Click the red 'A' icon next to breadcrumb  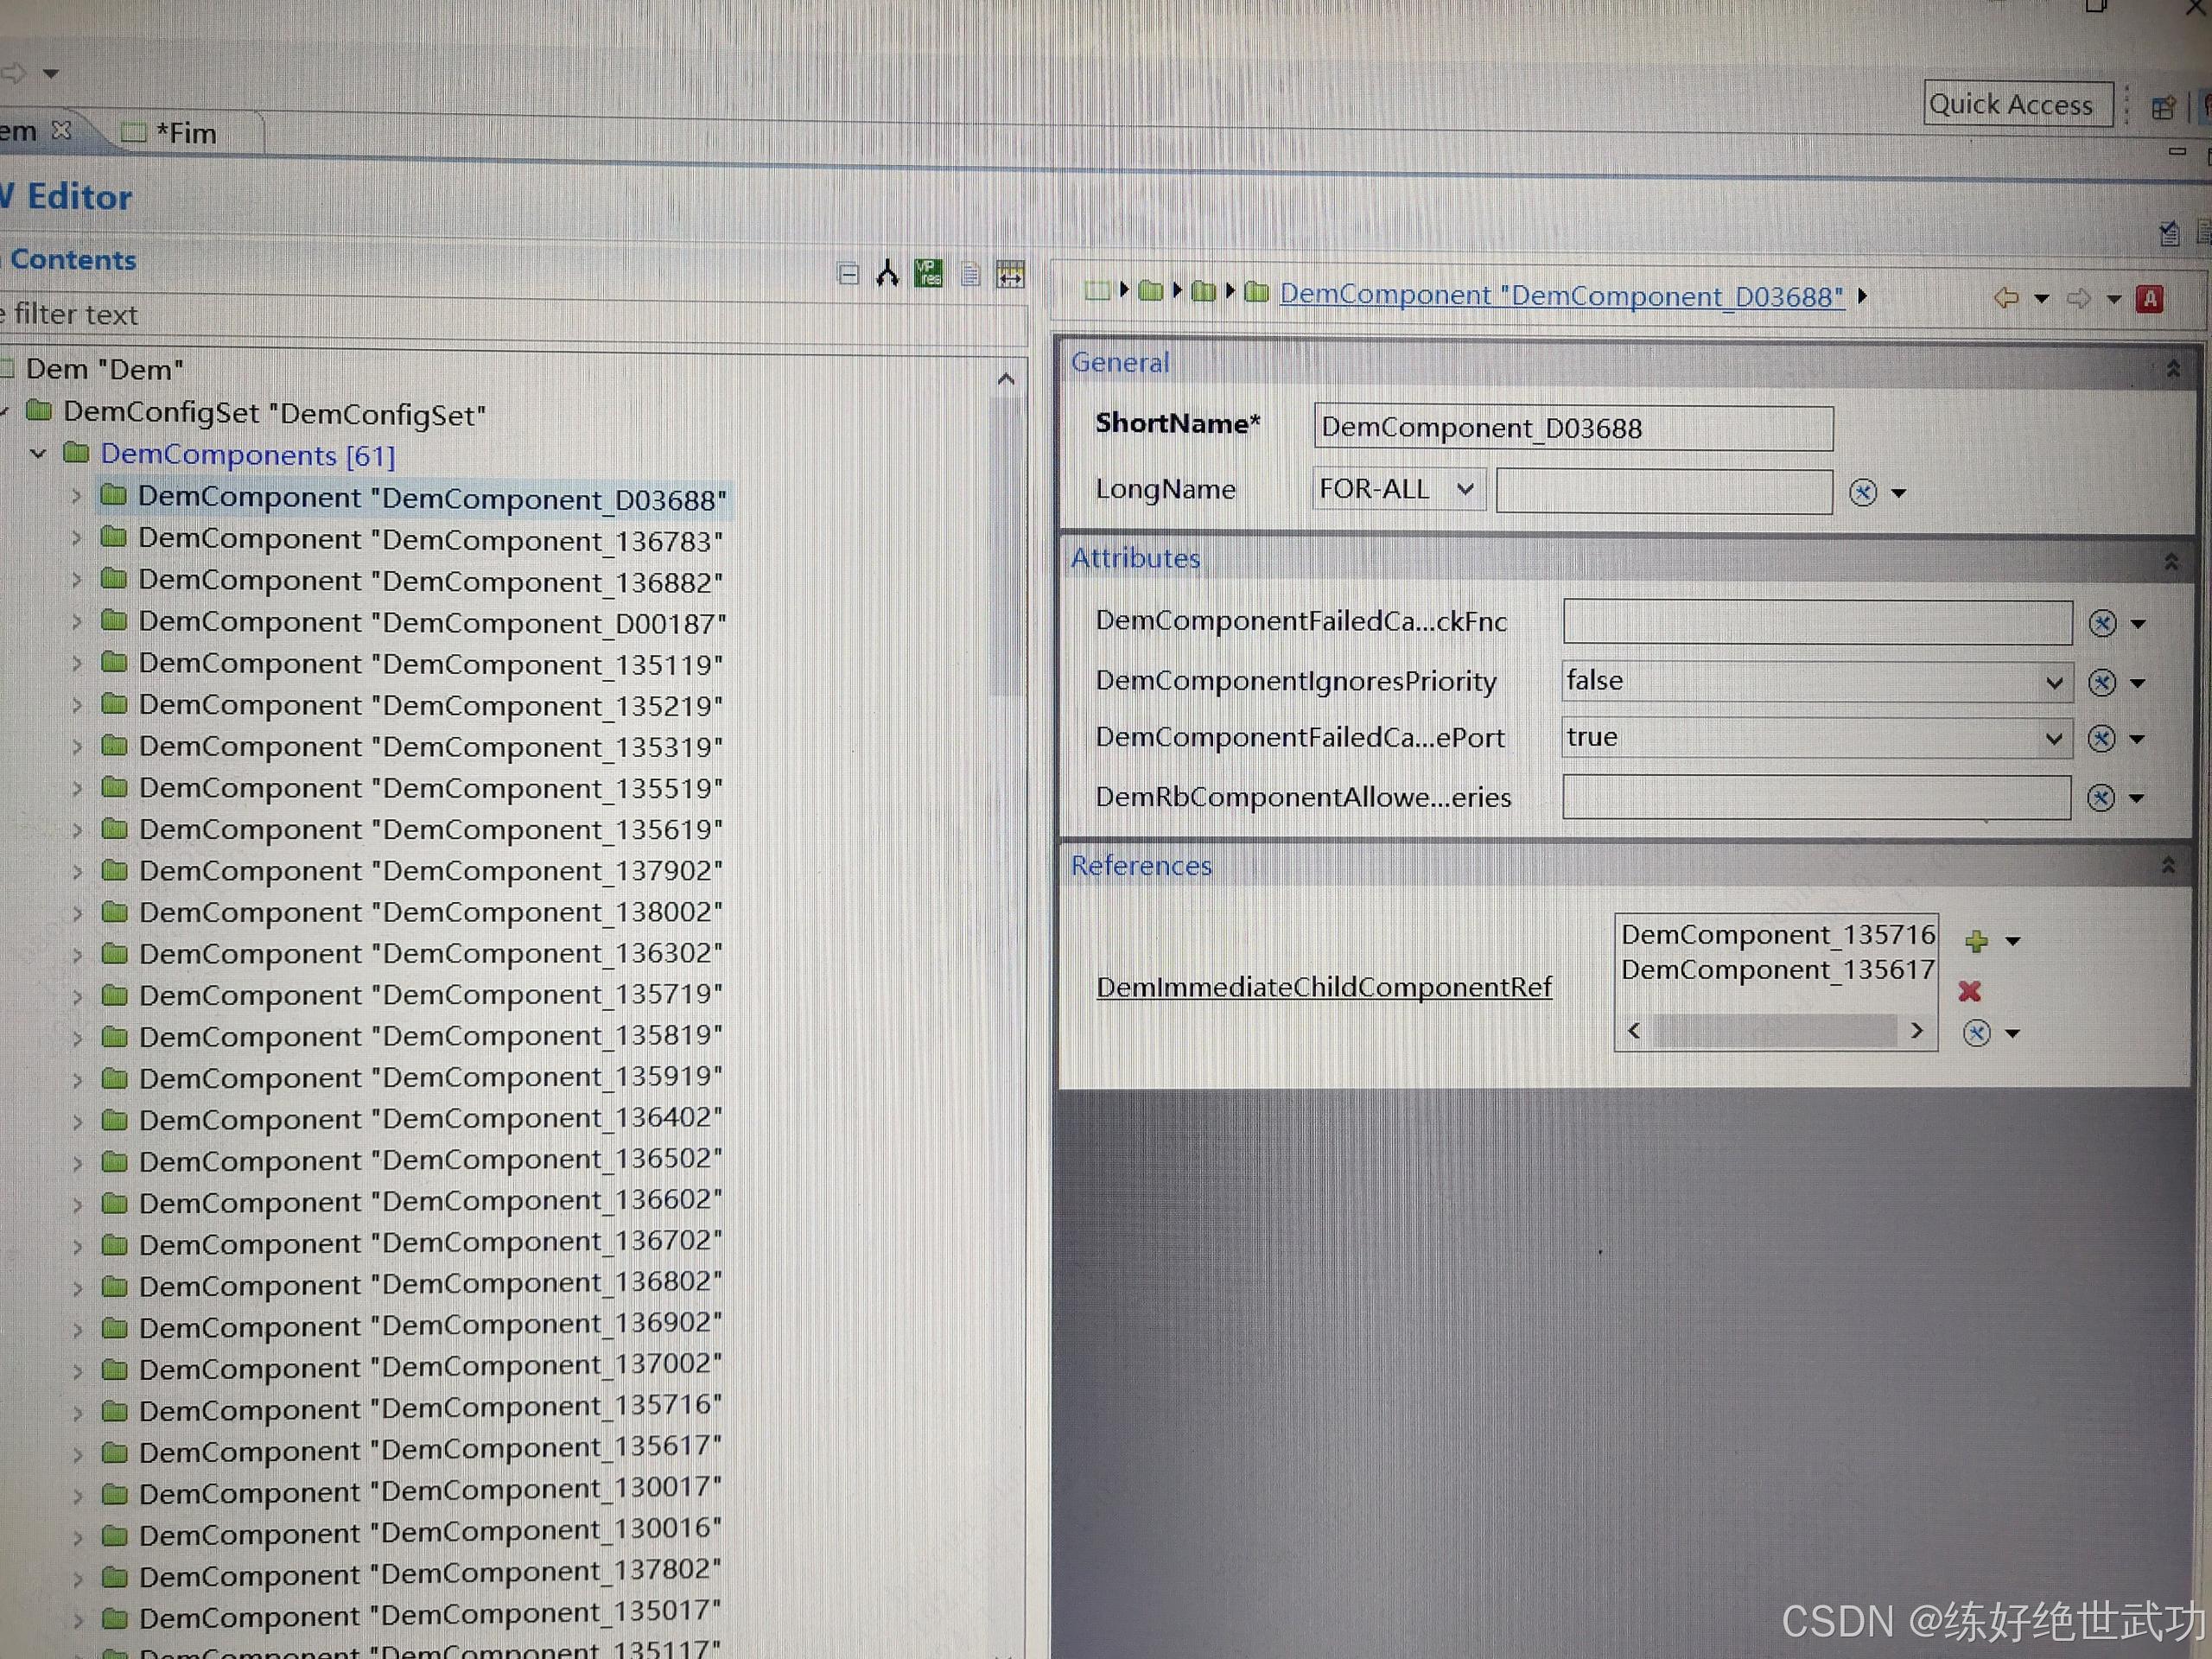click(x=2149, y=298)
